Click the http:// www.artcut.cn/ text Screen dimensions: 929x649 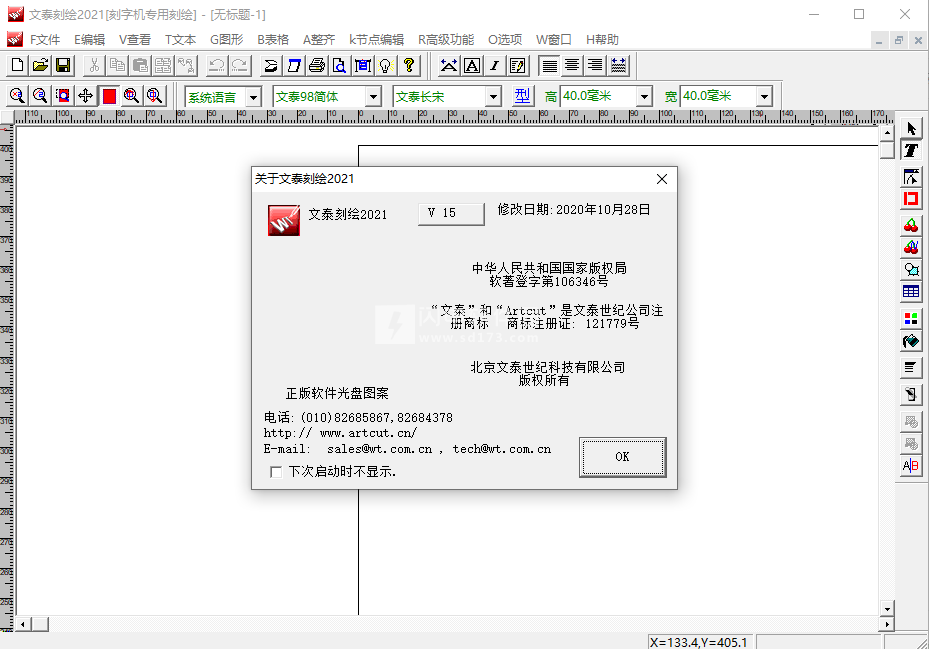pyautogui.click(x=340, y=433)
